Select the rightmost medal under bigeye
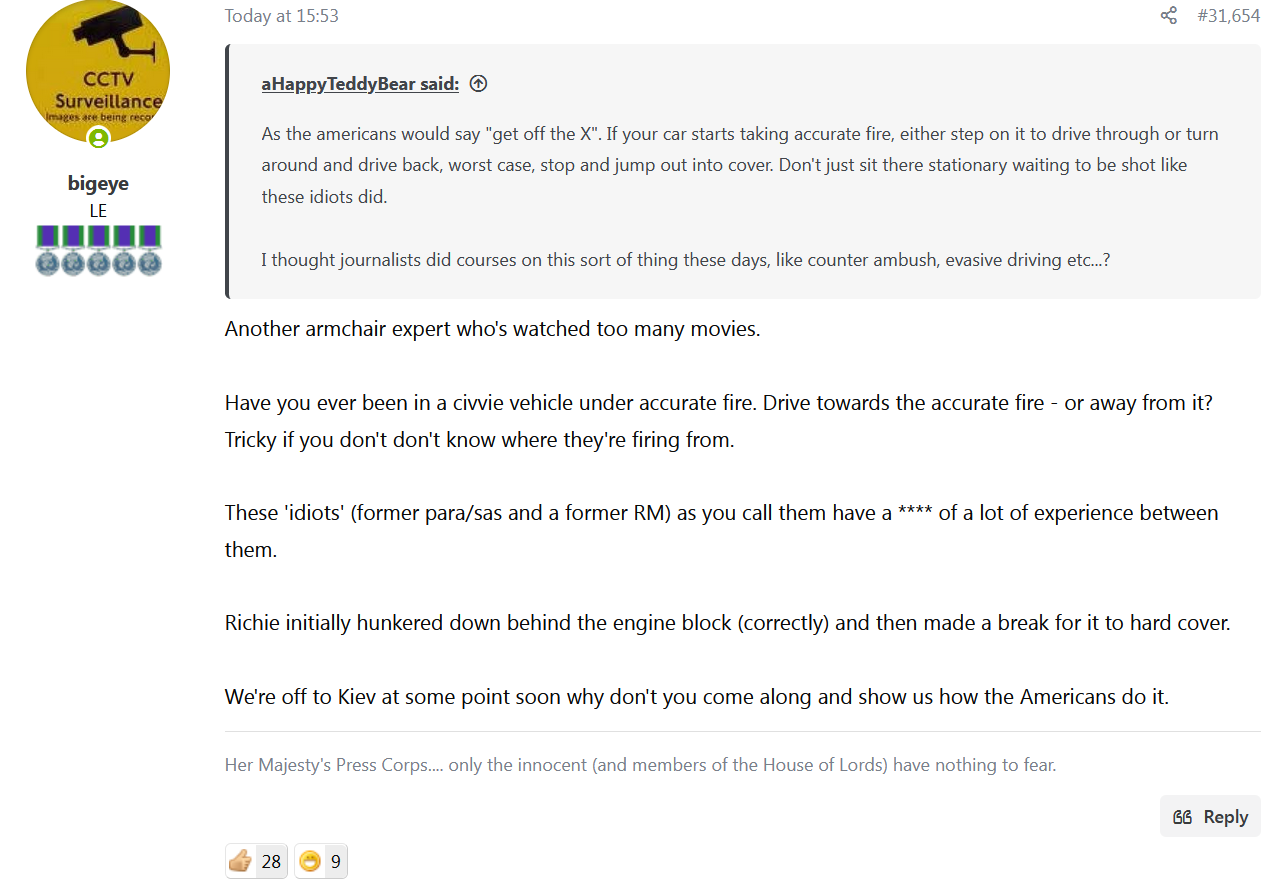 point(149,250)
